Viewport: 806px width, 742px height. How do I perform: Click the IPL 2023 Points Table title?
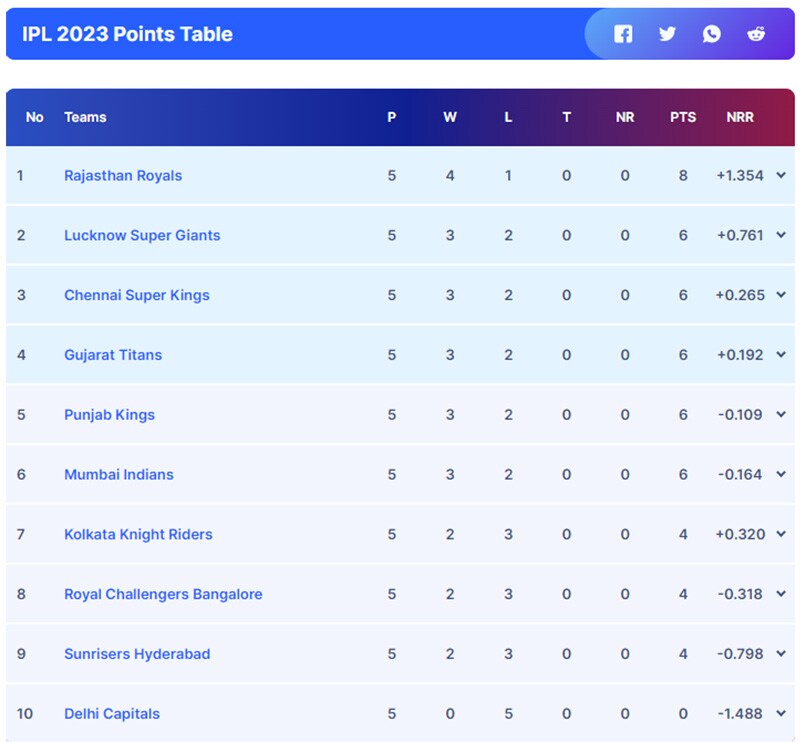click(x=127, y=34)
